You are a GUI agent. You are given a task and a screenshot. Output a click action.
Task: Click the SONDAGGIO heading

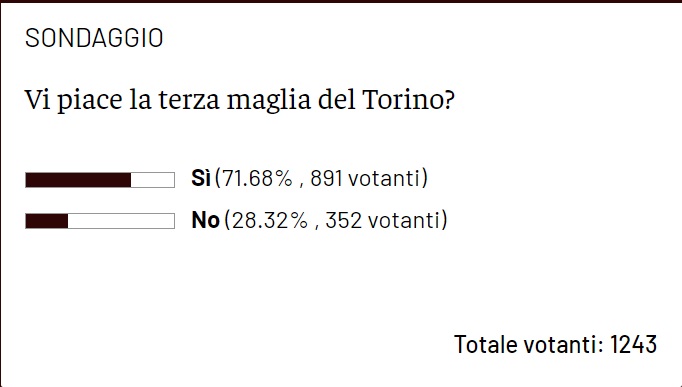94,38
